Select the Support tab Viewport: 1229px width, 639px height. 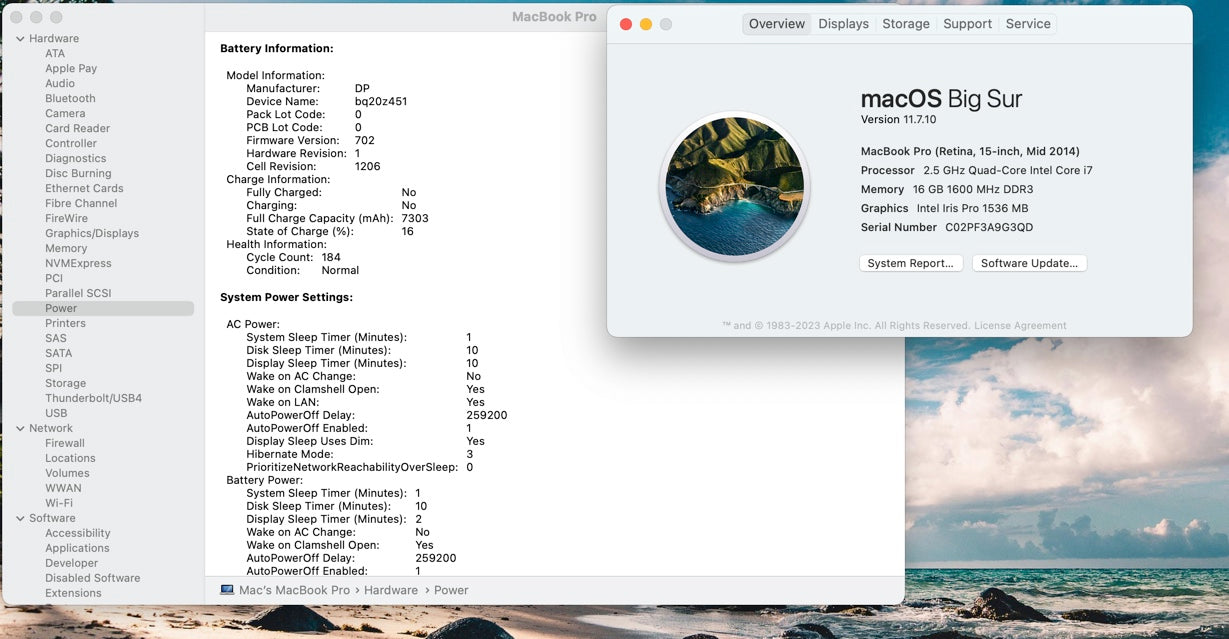(x=967, y=24)
